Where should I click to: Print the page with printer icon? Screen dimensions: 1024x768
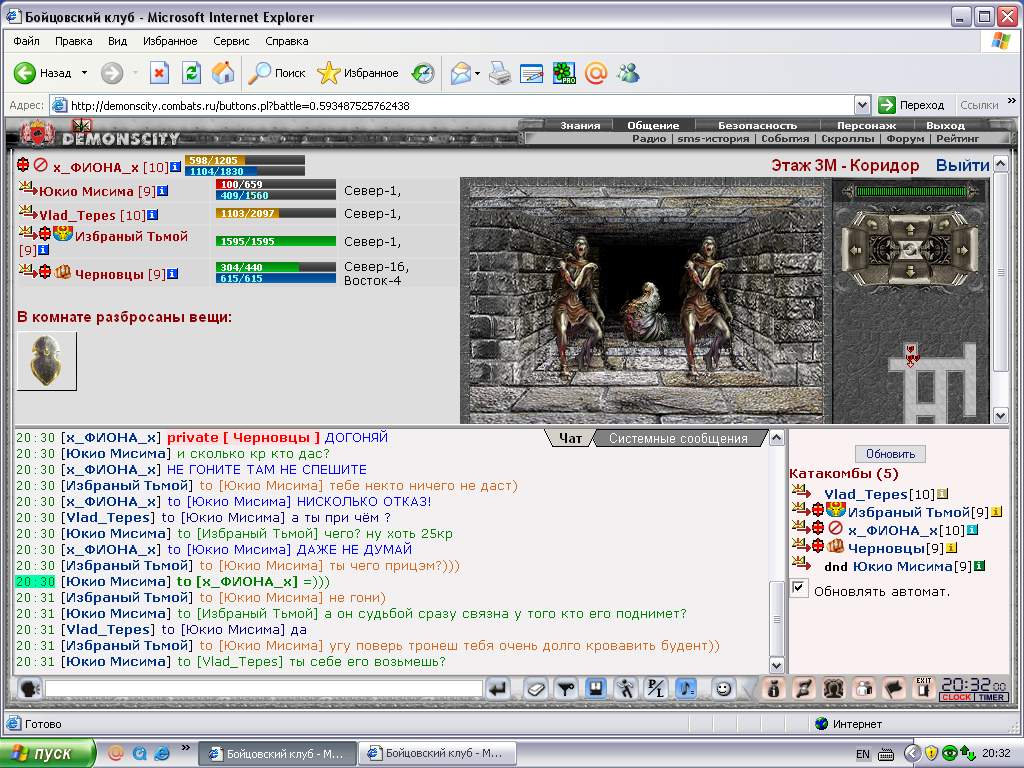pyautogui.click(x=500, y=72)
